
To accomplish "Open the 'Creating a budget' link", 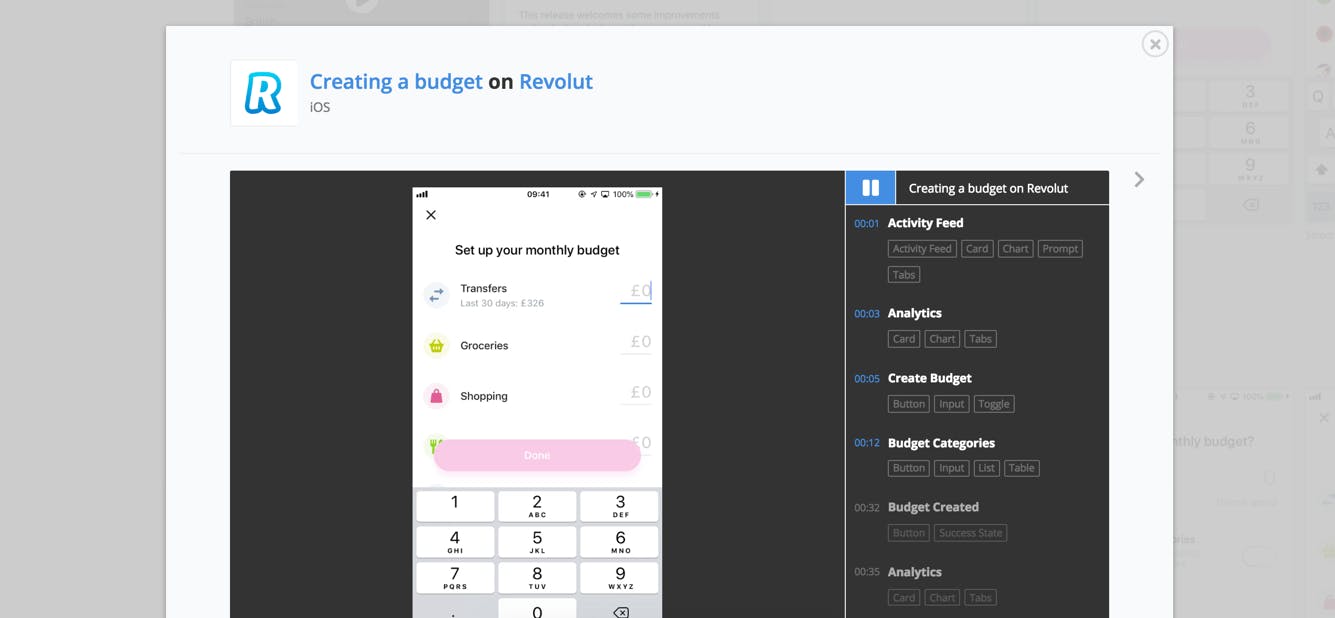I will coord(396,81).
